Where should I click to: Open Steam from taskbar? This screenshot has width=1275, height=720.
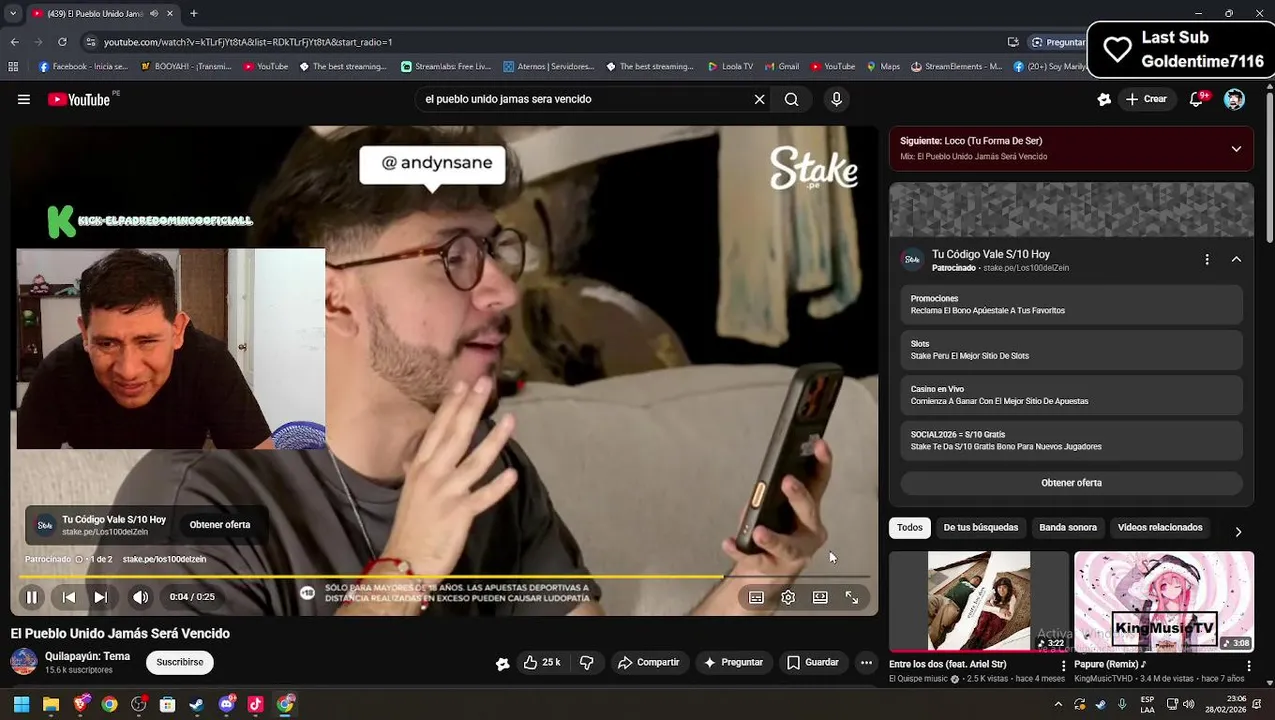(197, 704)
